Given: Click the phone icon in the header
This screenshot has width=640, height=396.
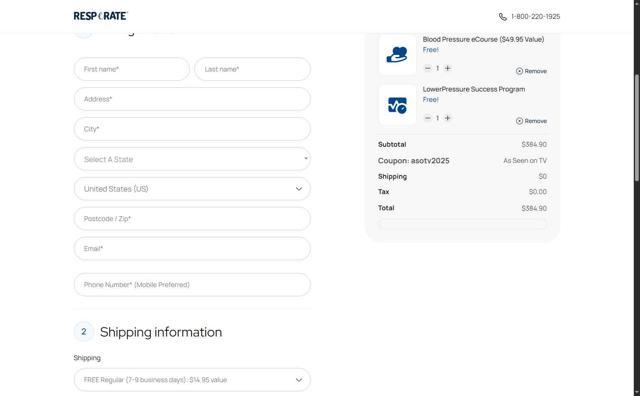Looking at the screenshot, I should pos(502,17).
